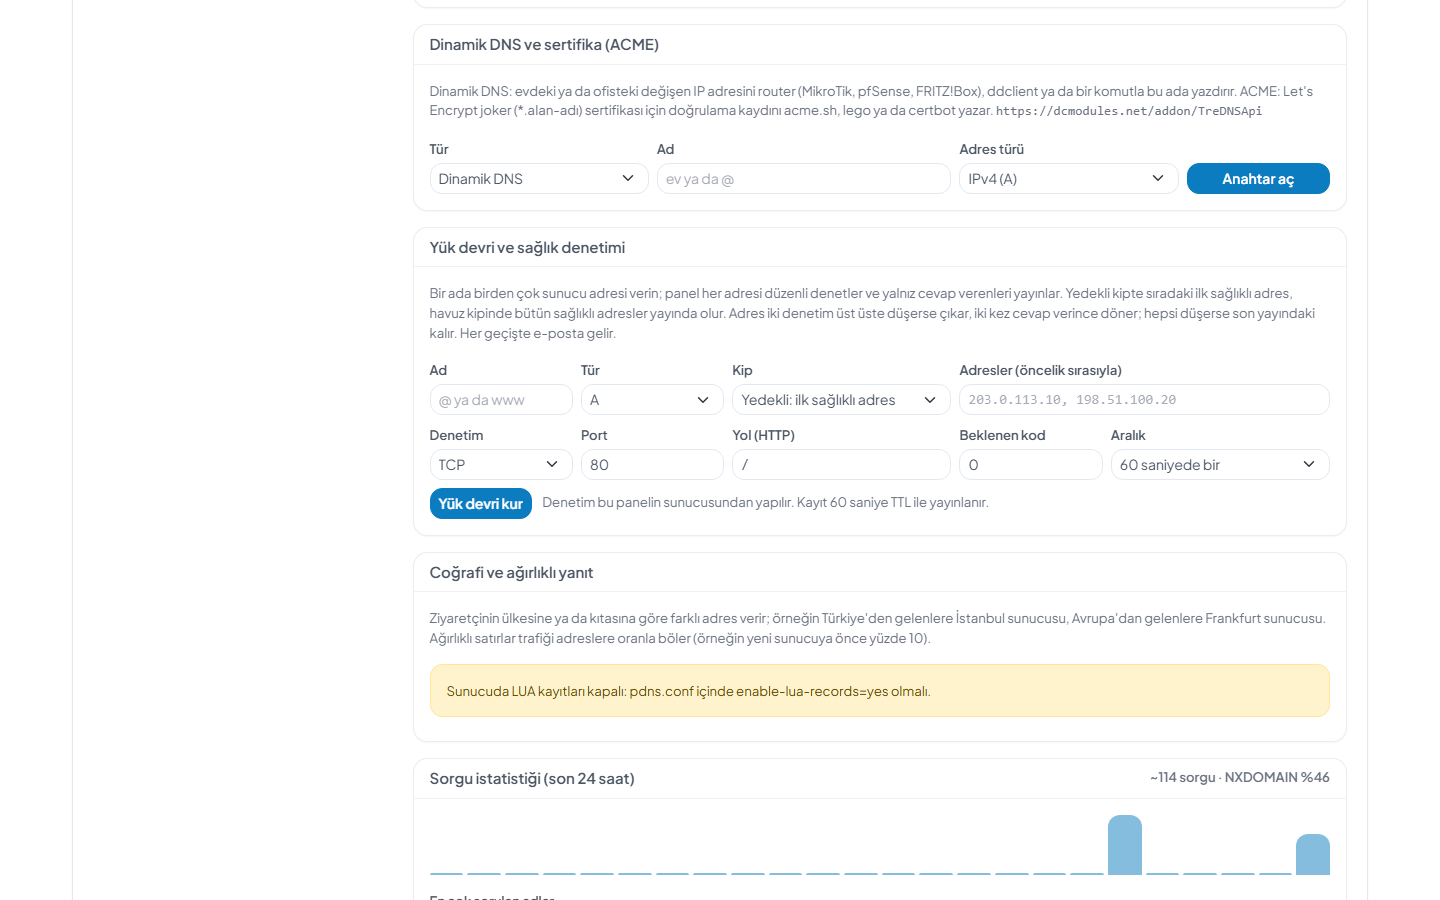
Task: Open the Denetim dropdown set to TCP
Action: click(x=501, y=465)
